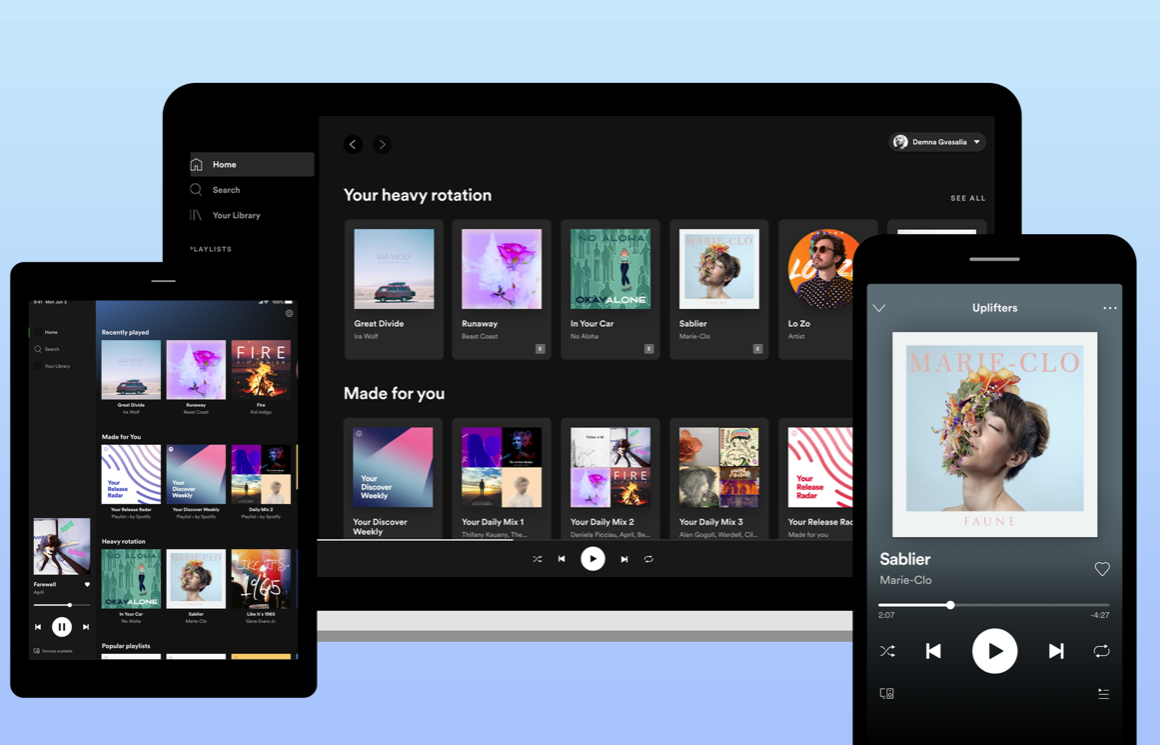
Task: Open Your Release Radar on laptop
Action: tap(816, 479)
